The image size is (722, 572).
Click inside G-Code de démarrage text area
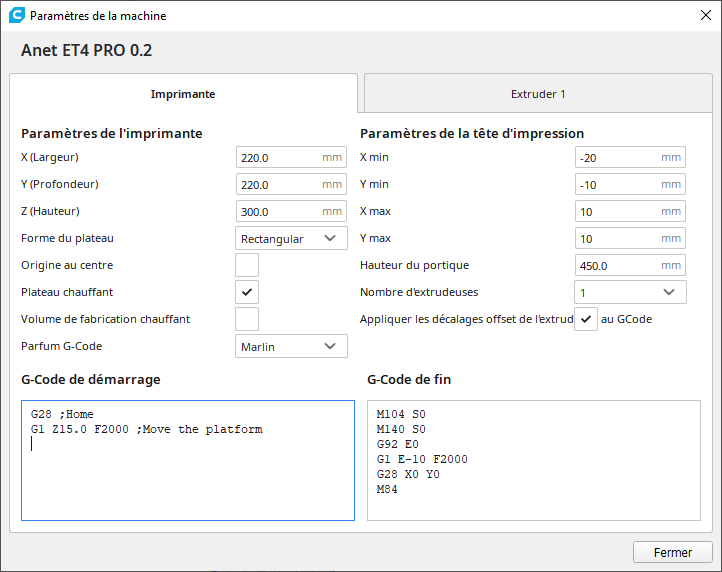188,461
